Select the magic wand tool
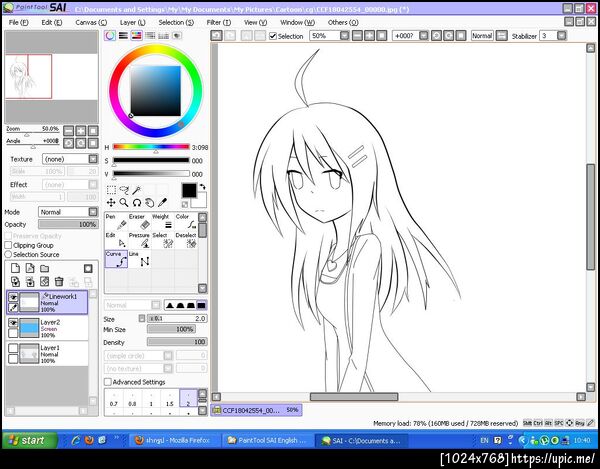600x469 pixels. point(137,190)
